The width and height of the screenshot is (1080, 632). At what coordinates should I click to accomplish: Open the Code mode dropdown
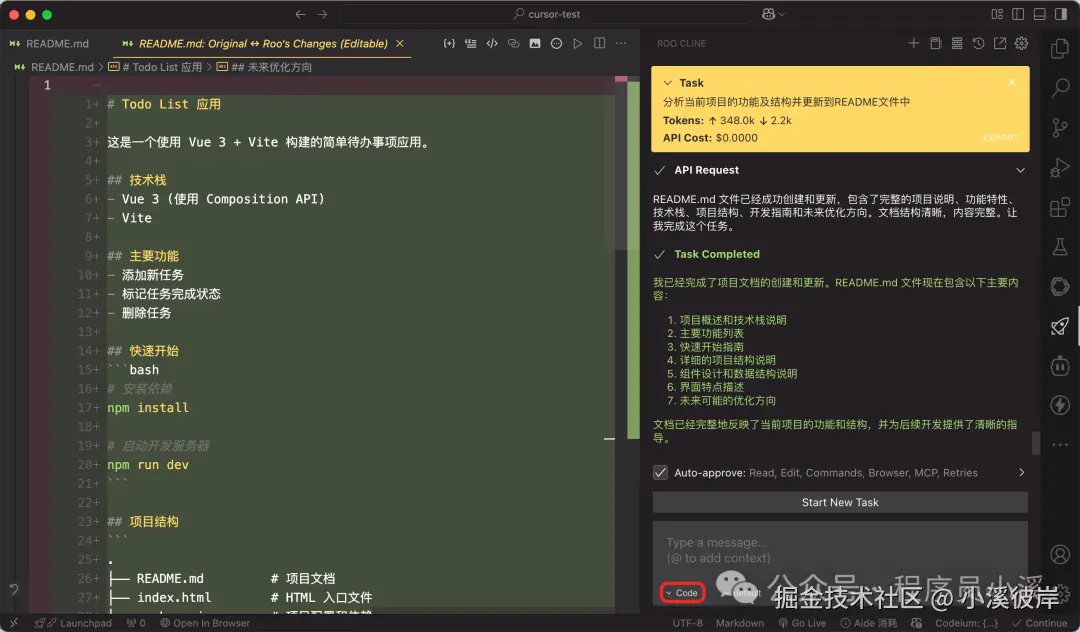[682, 593]
